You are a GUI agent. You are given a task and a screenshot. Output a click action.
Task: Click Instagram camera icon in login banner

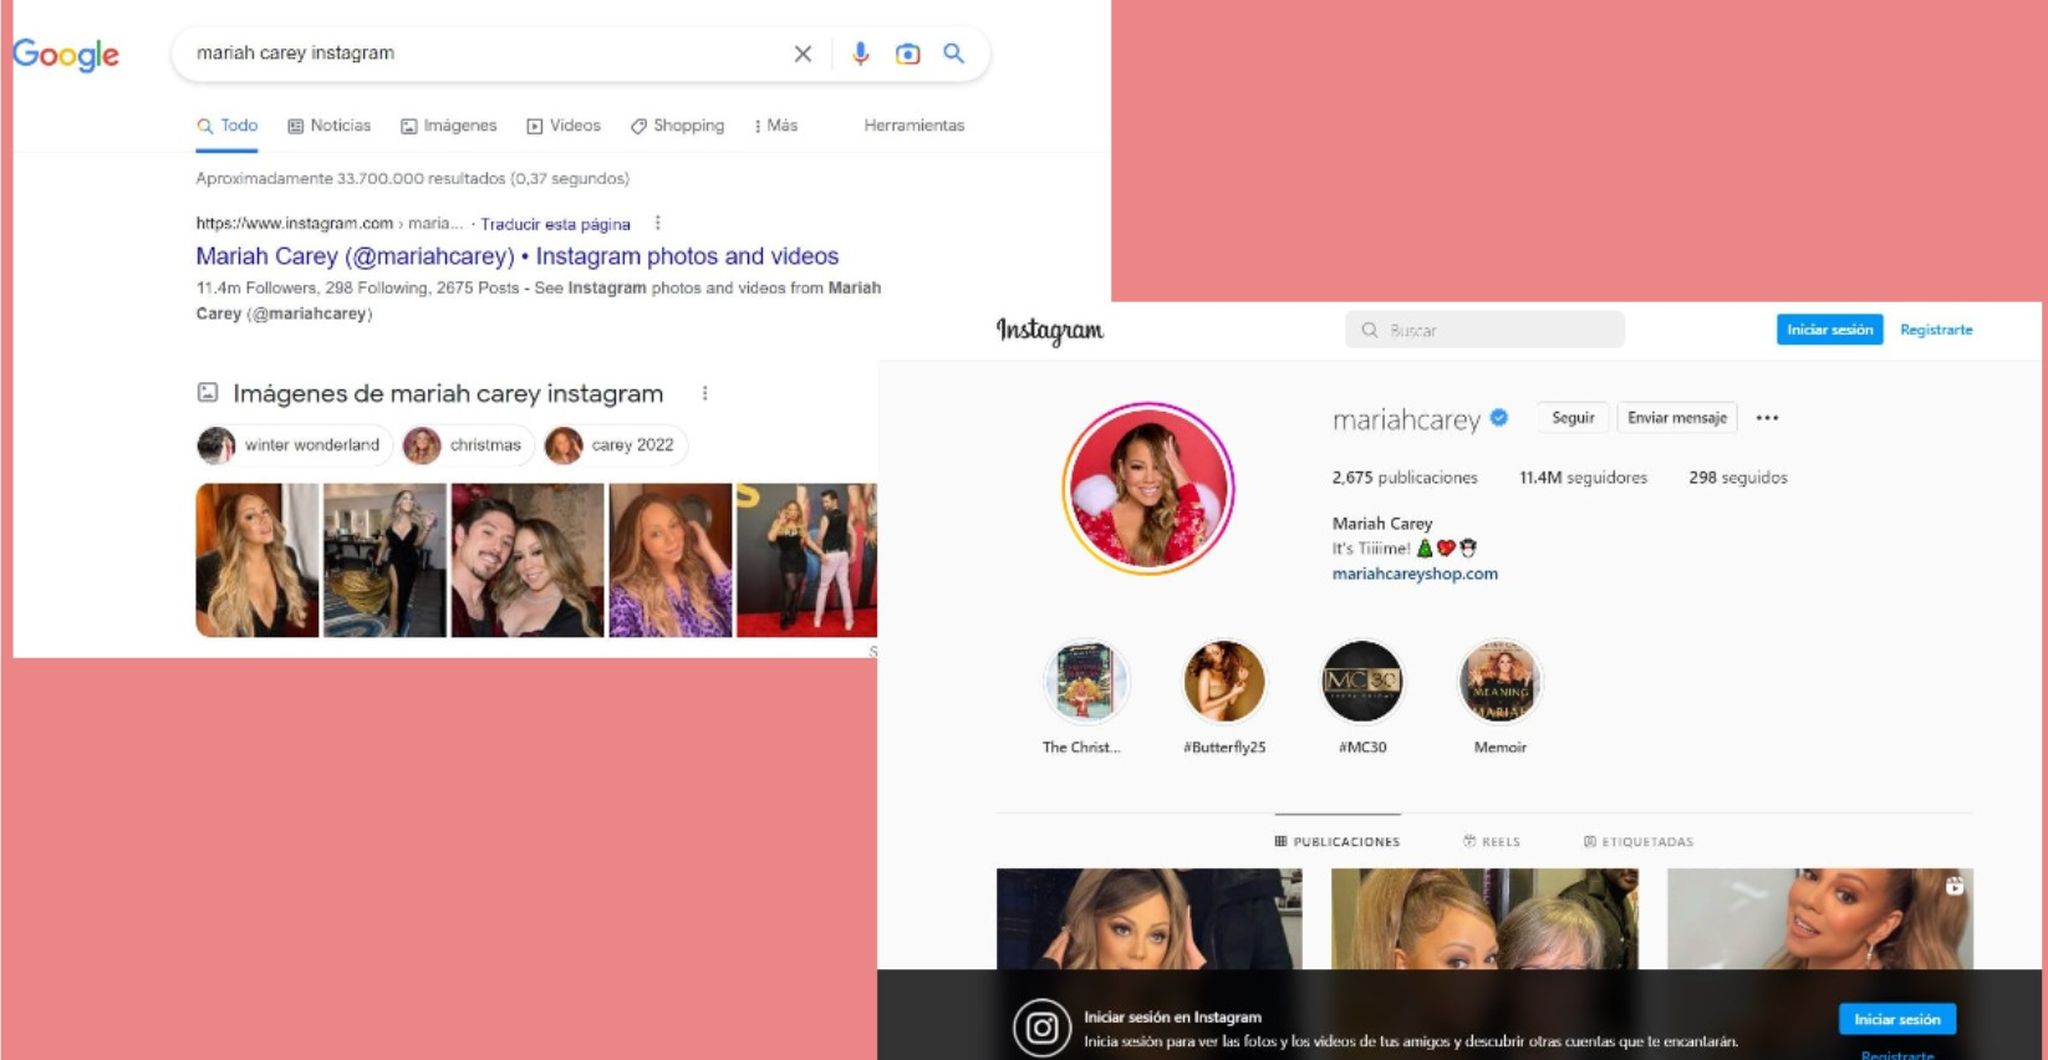click(x=1042, y=1028)
